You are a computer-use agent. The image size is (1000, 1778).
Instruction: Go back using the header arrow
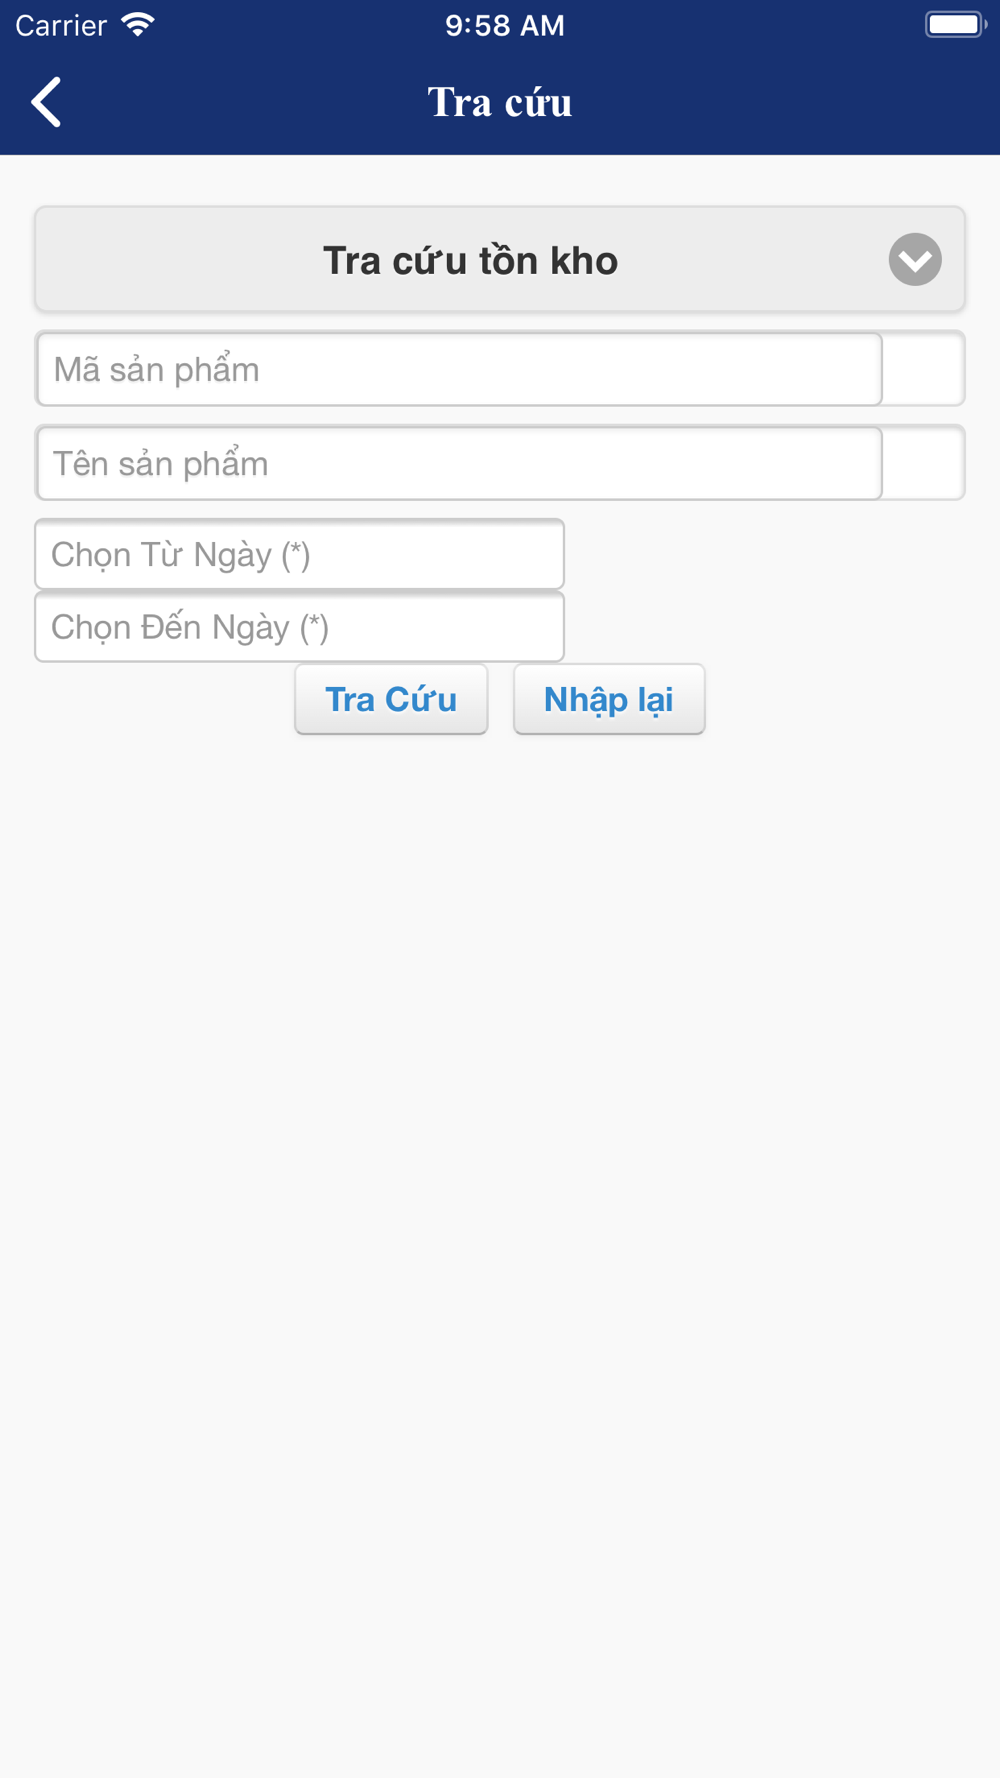pos(46,102)
